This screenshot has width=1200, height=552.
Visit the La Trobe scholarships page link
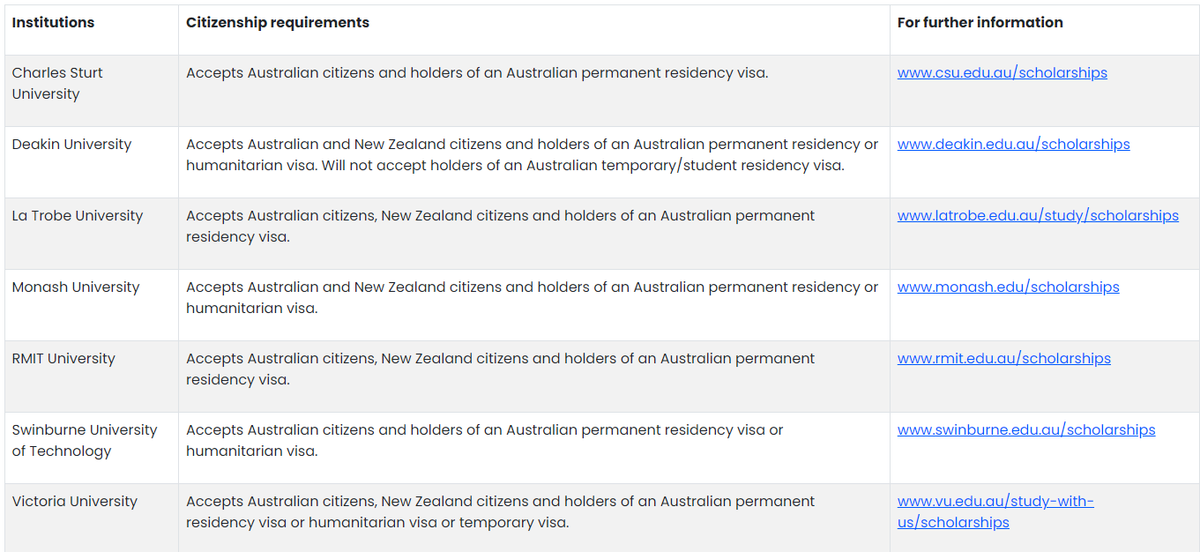pos(1038,216)
